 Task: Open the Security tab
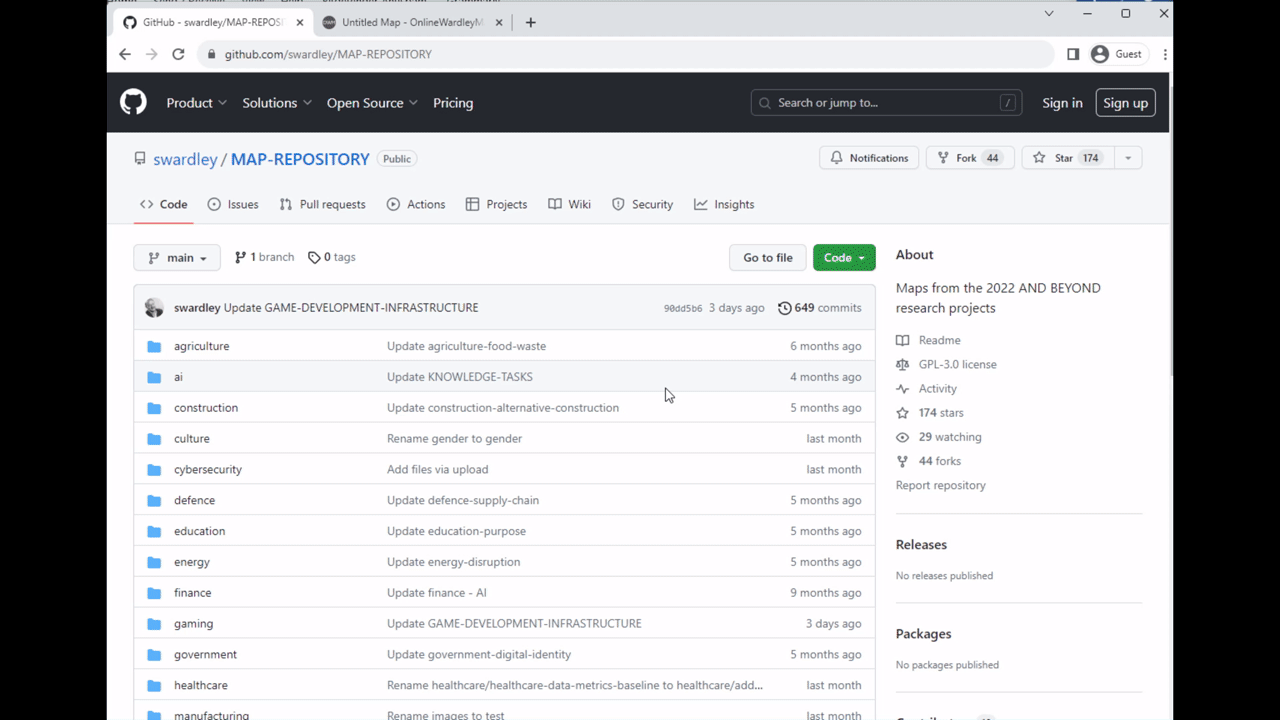(x=642, y=204)
